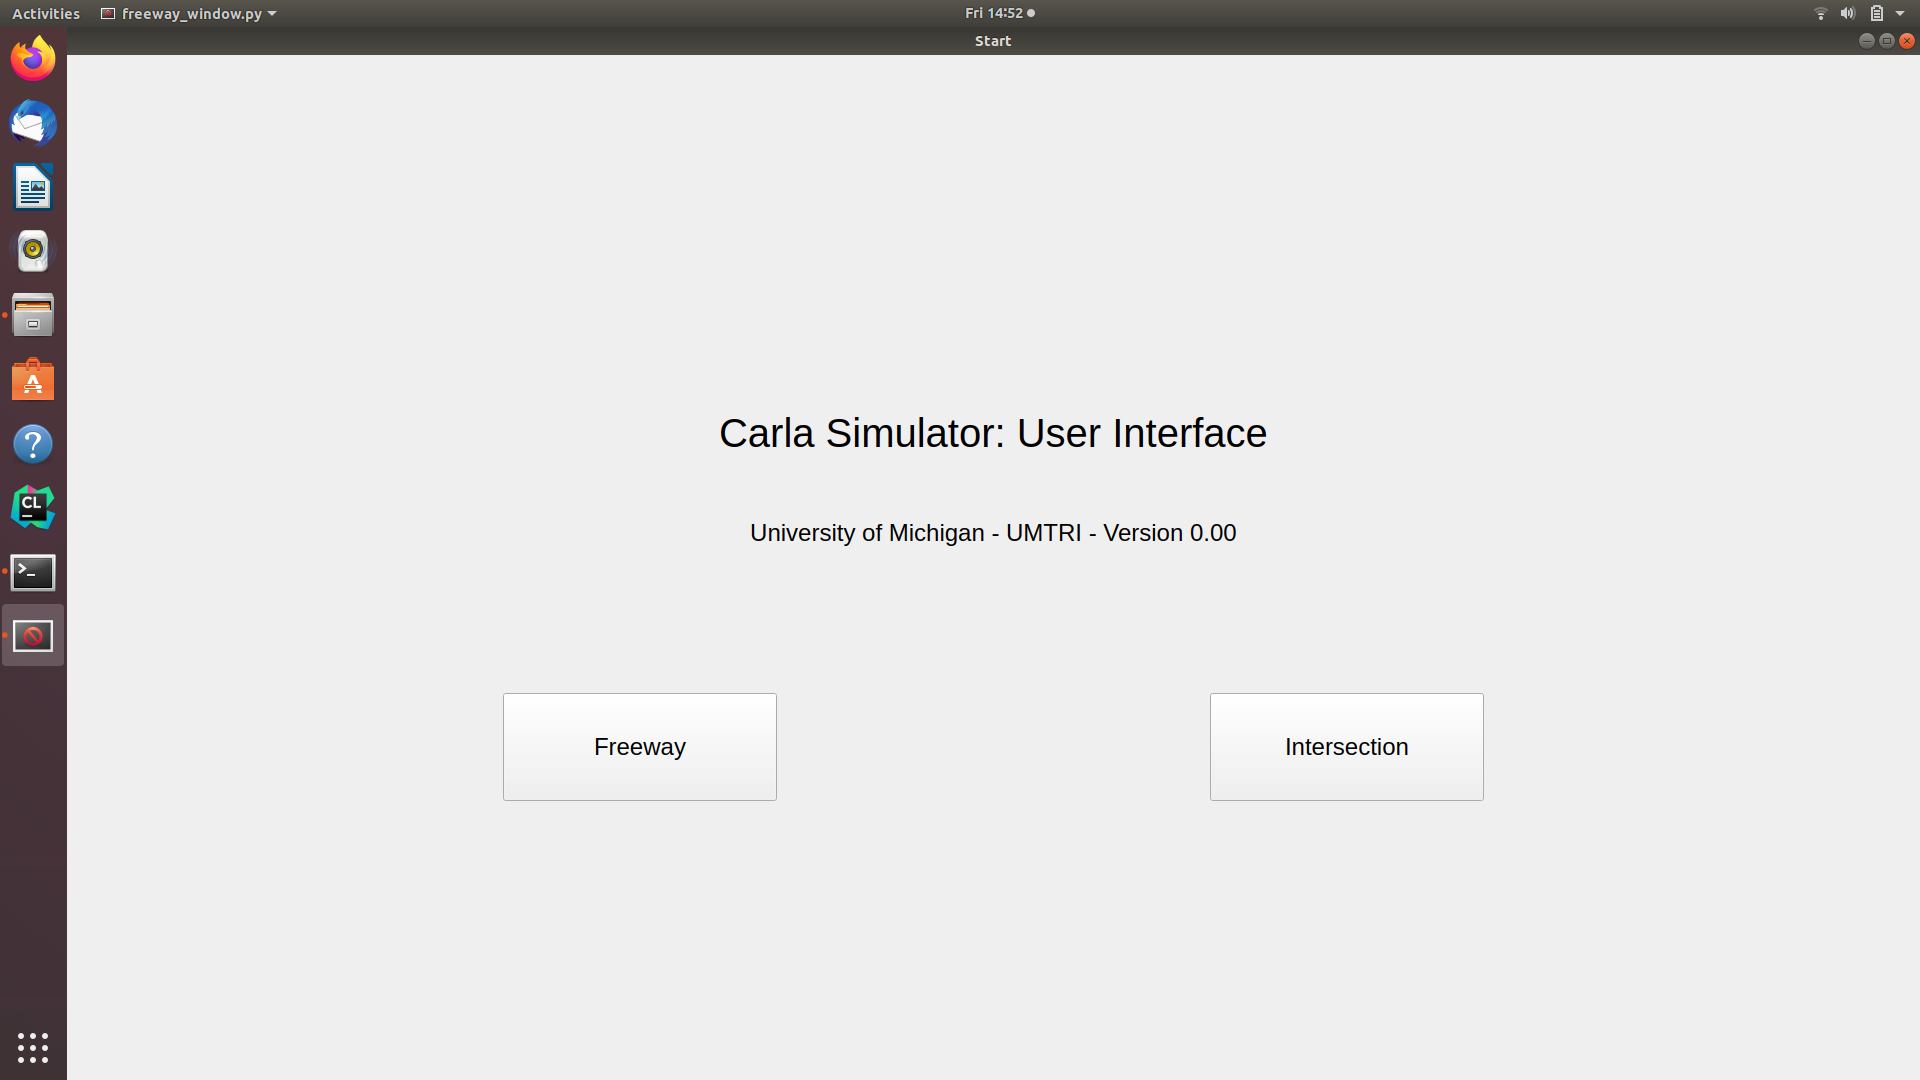This screenshot has height=1080, width=1920.
Task: Select the running freeway_window app dock icon
Action: [33, 636]
